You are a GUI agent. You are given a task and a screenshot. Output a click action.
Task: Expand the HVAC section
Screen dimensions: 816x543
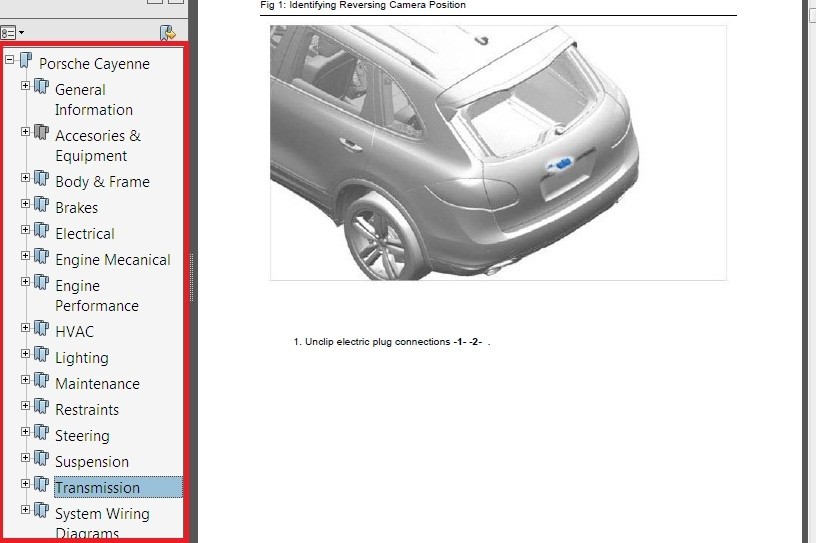(x=25, y=327)
